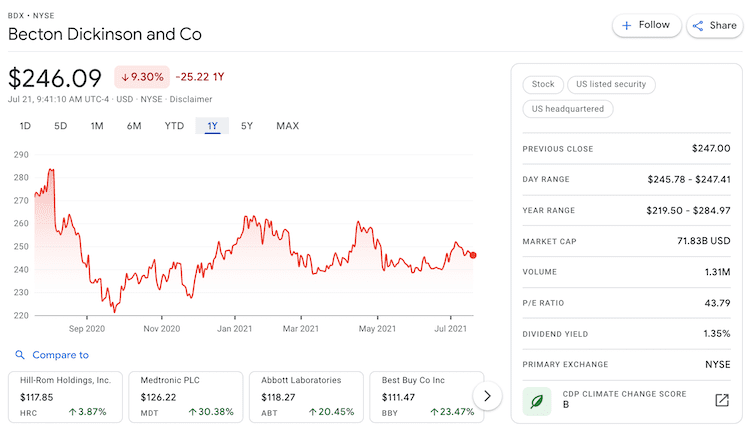
Task: Click the US headquartered chip
Action: [568, 109]
